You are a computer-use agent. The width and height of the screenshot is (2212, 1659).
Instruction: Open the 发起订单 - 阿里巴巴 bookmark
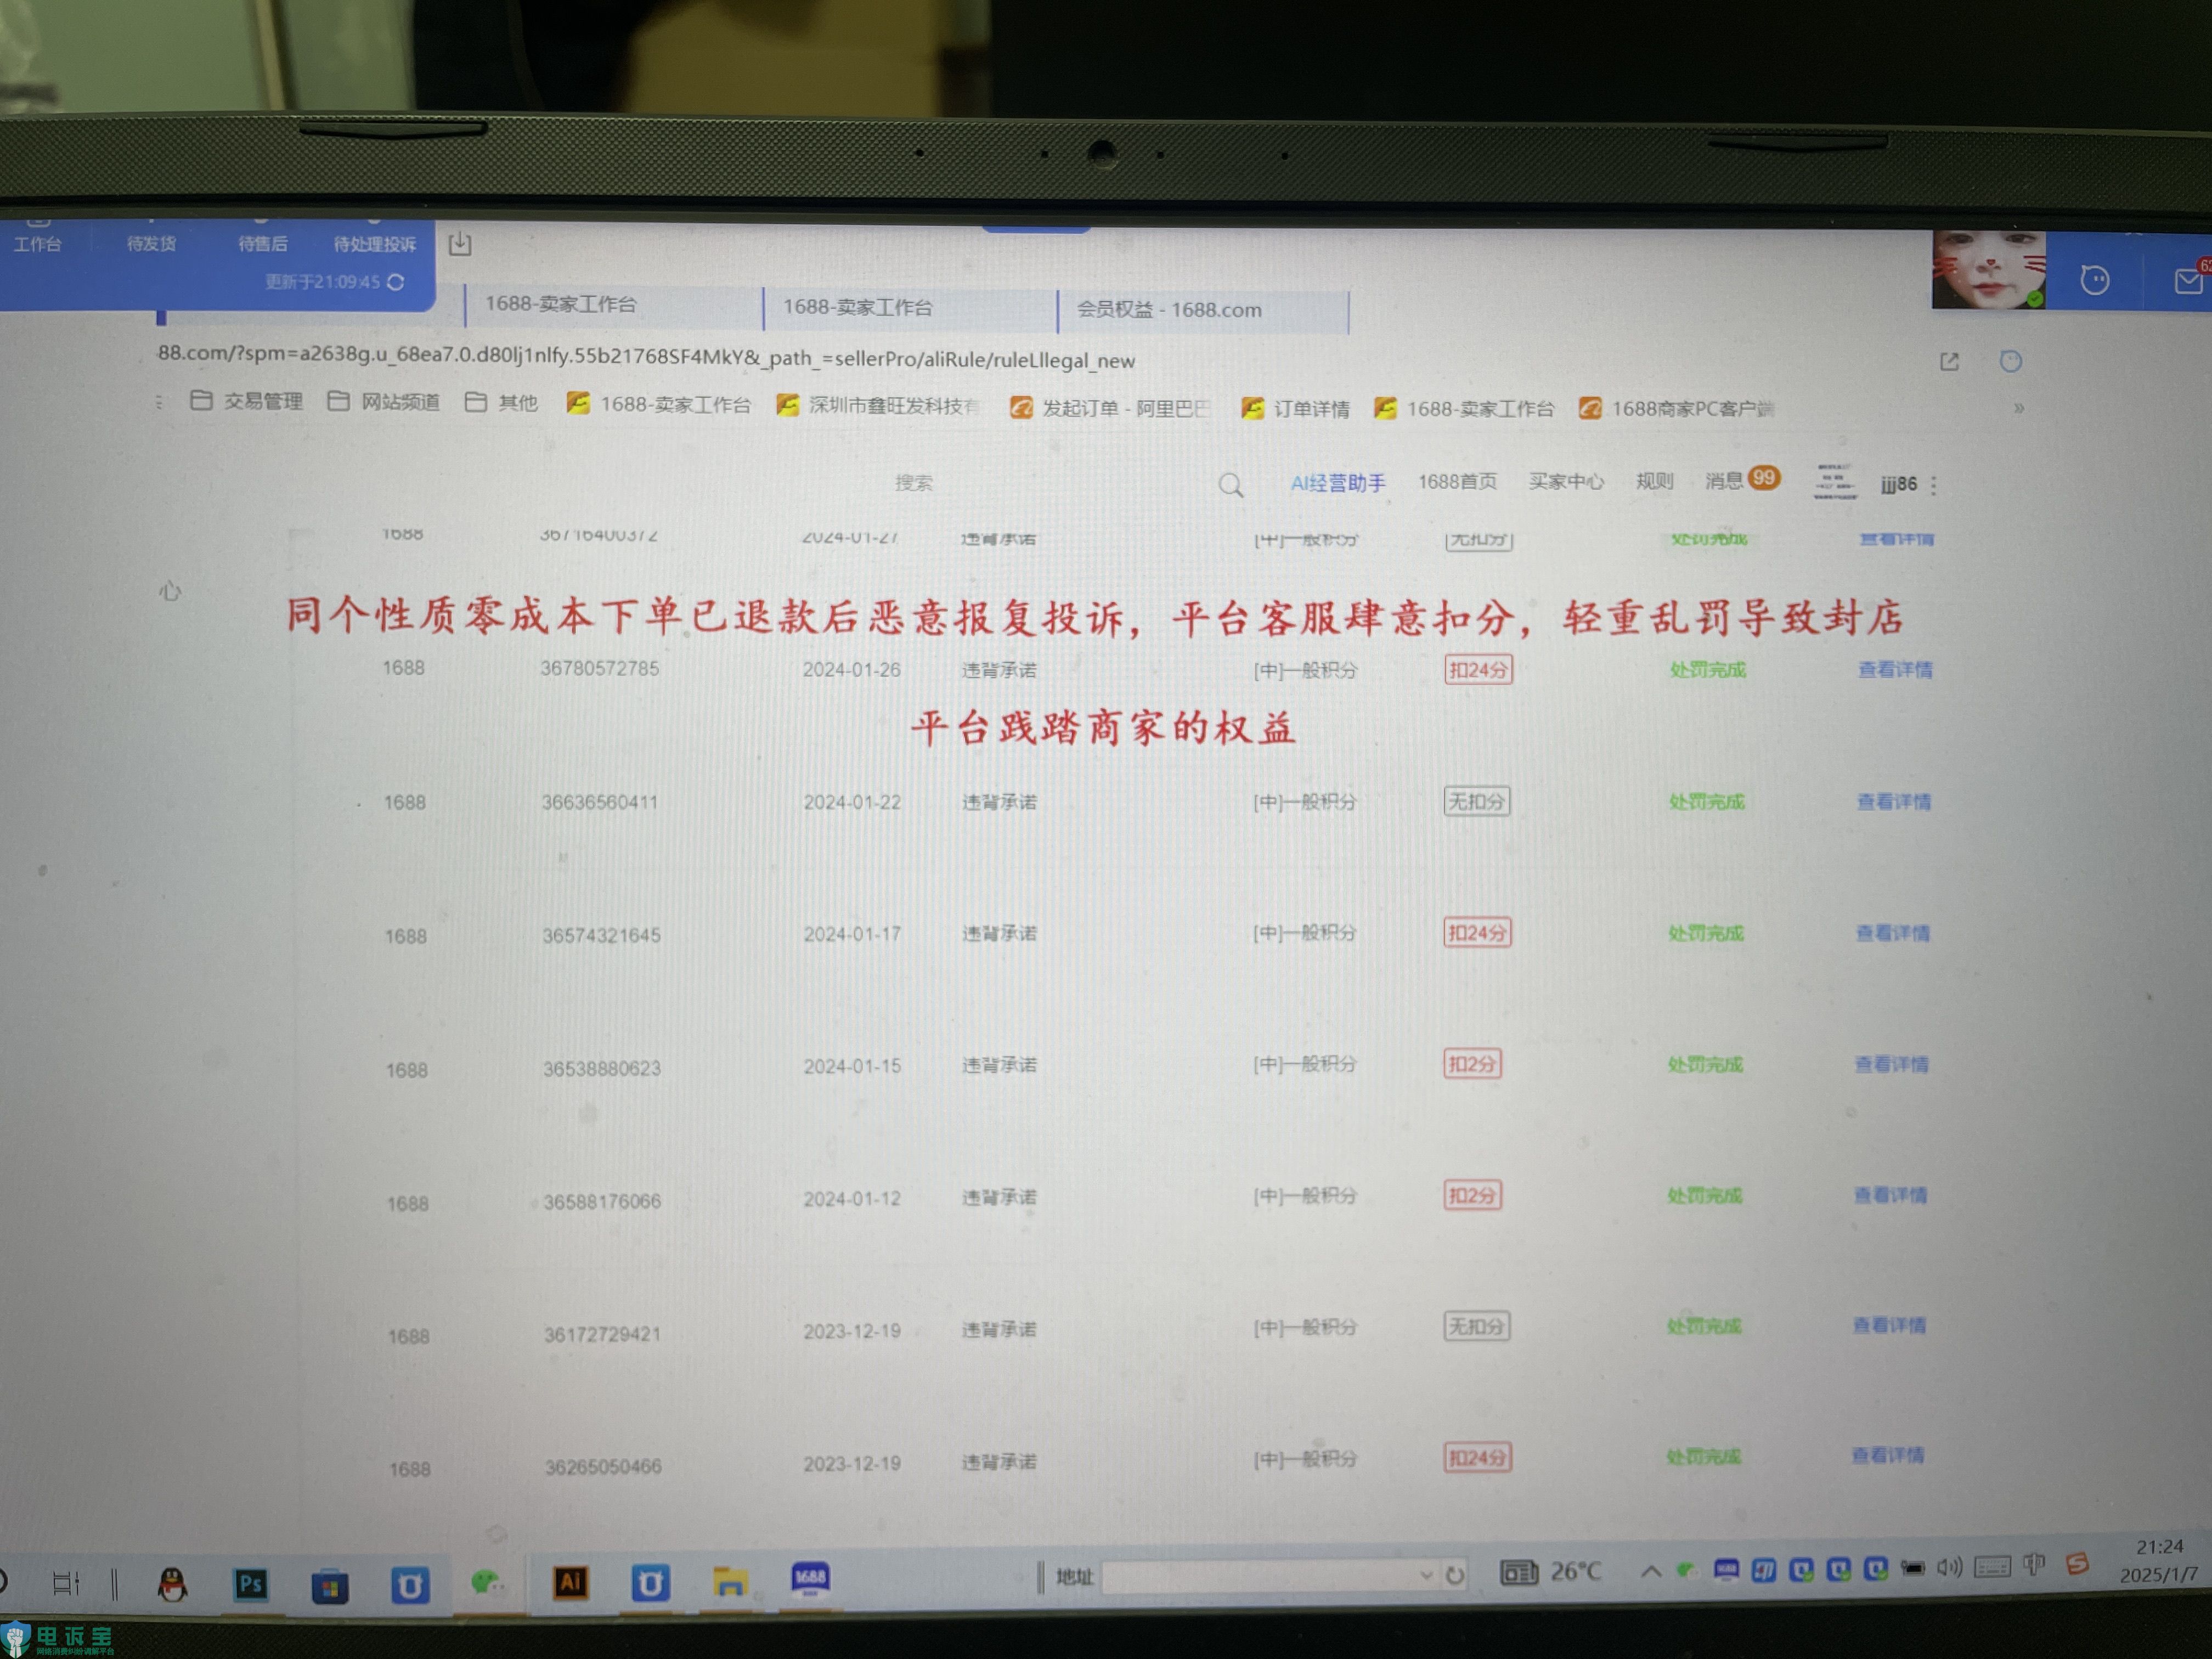click(1110, 408)
